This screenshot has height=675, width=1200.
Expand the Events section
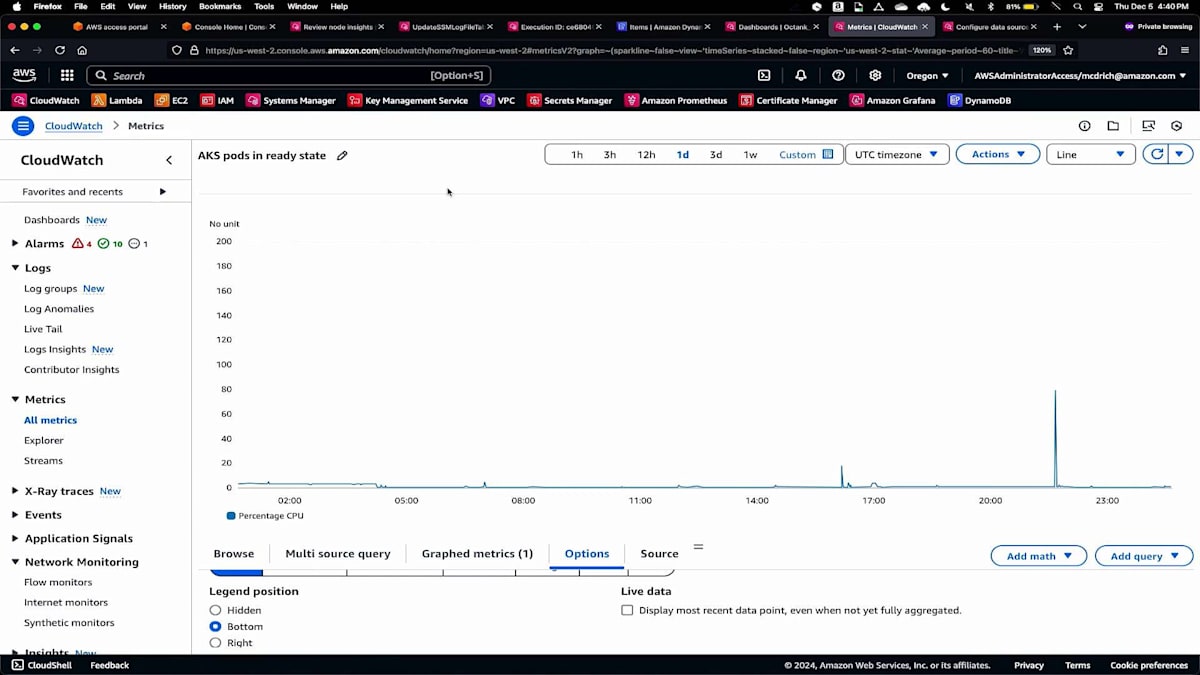(x=15, y=515)
